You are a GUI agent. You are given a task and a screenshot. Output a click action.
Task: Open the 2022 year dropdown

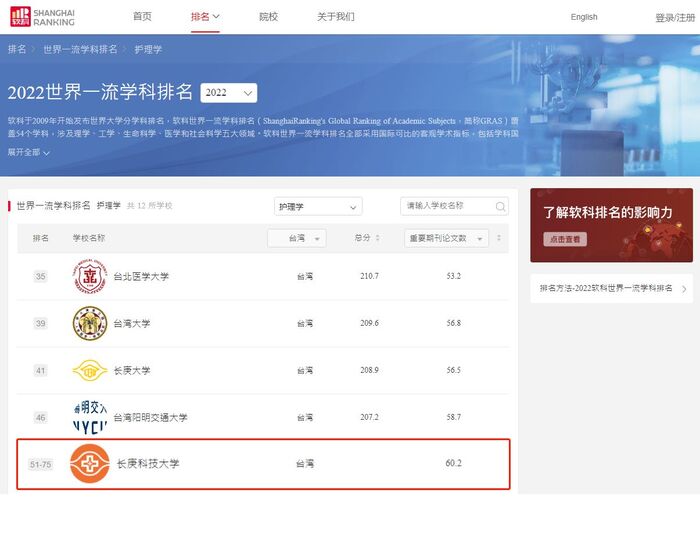[229, 93]
